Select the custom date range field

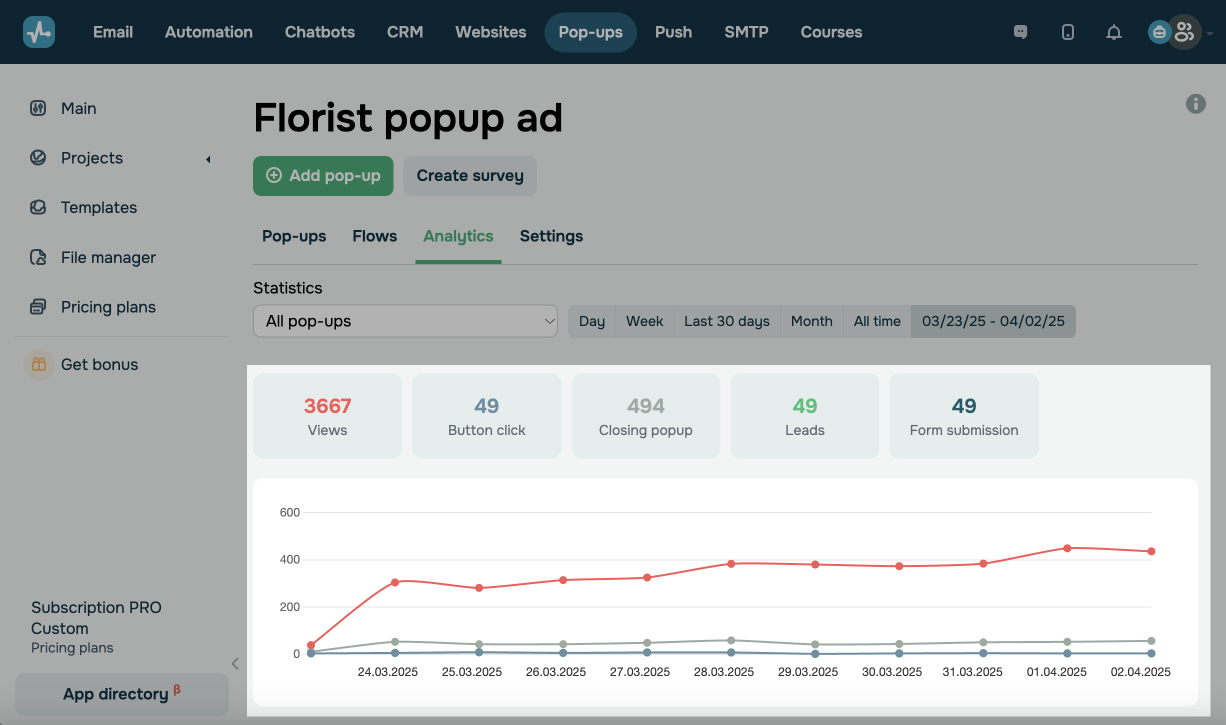click(x=993, y=321)
